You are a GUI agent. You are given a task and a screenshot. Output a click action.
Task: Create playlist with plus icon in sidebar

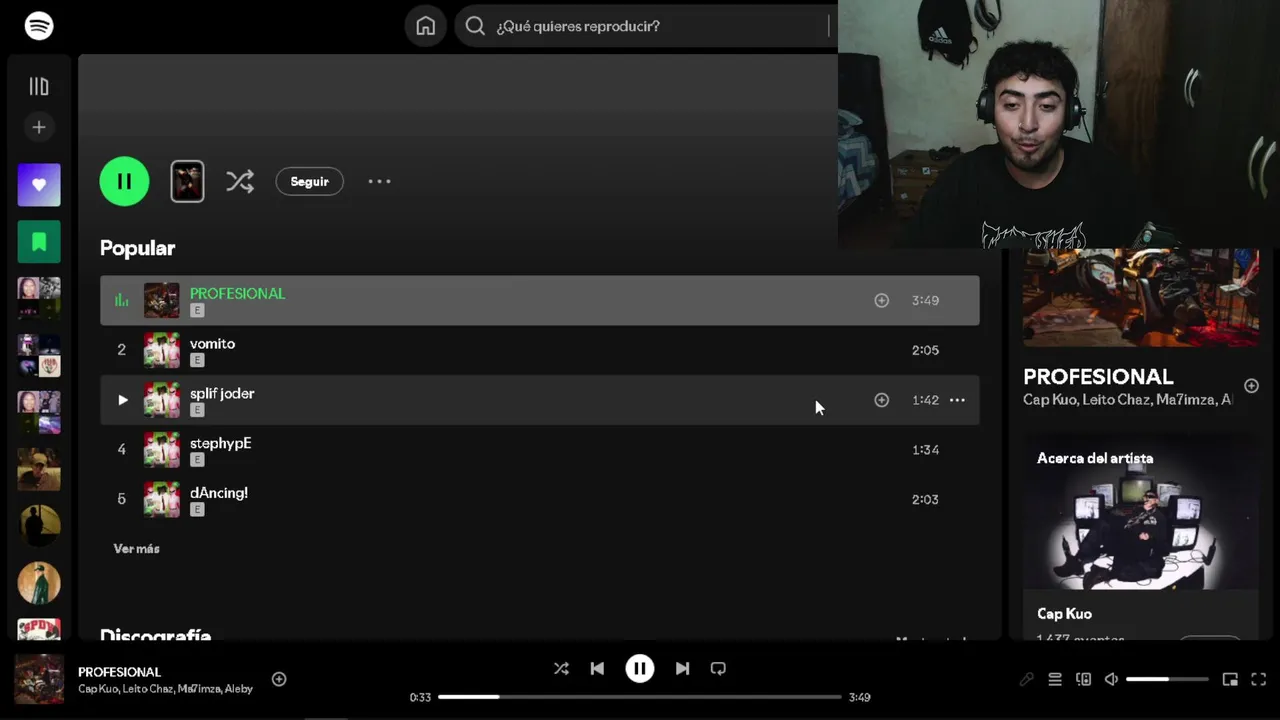coord(39,127)
